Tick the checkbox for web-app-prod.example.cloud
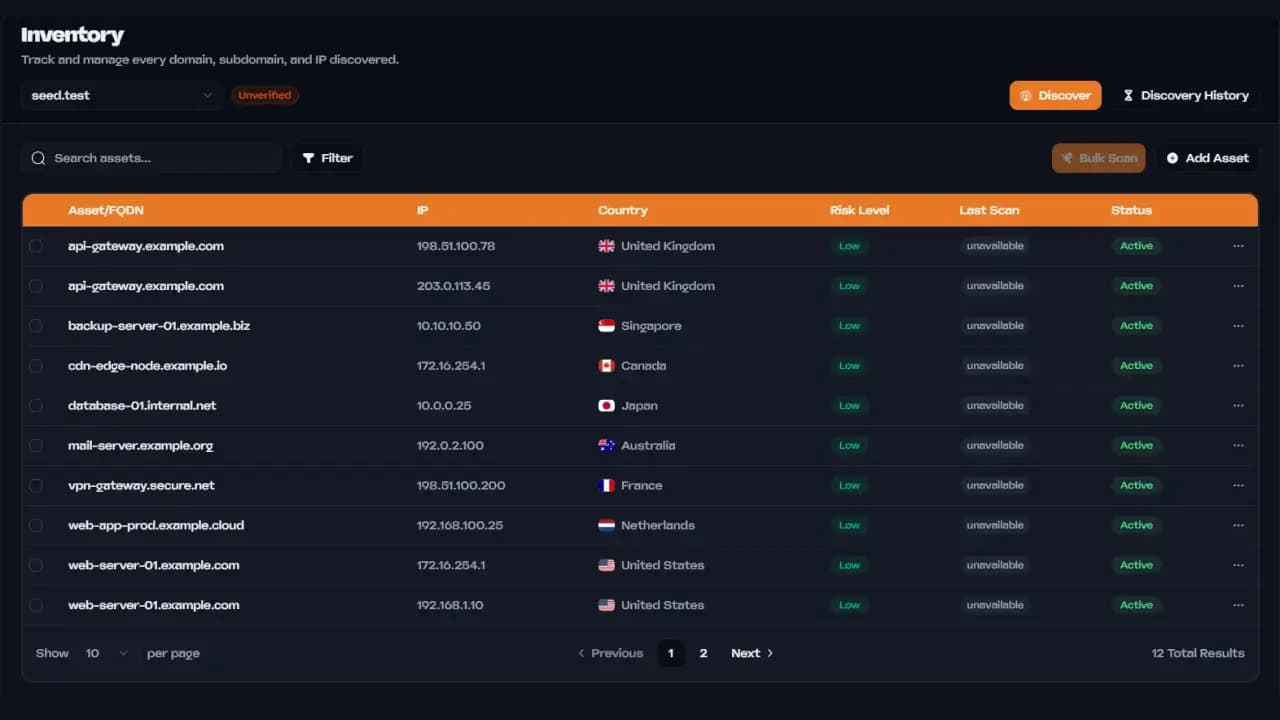Viewport: 1280px width, 720px height. click(x=36, y=525)
